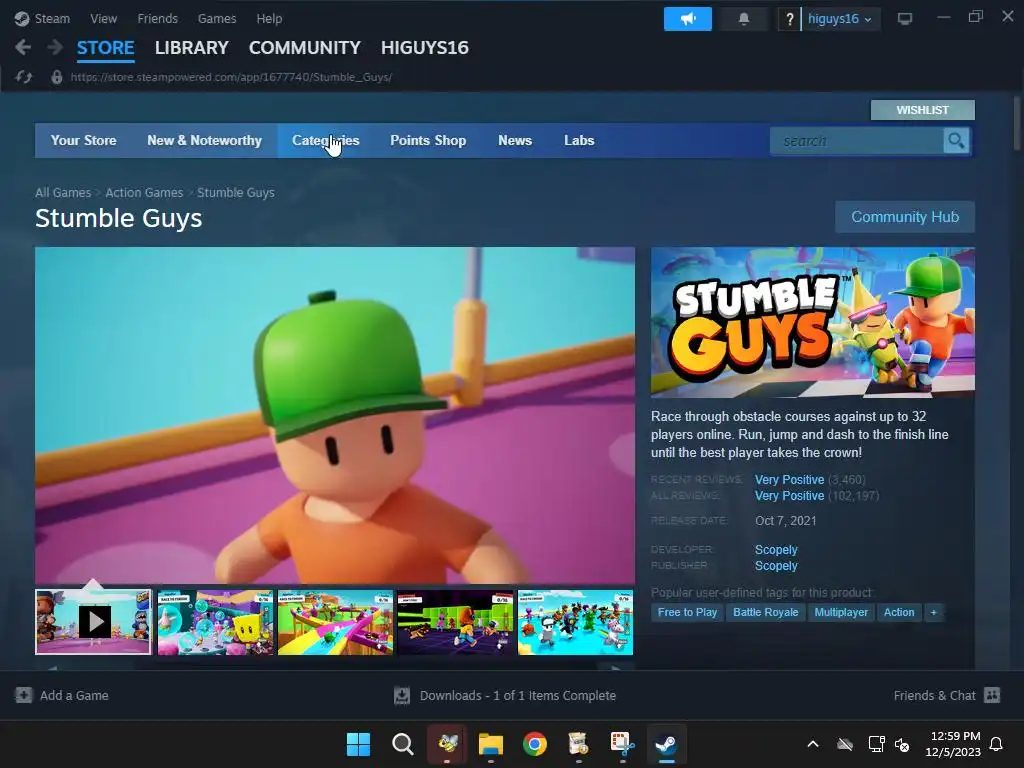Open the notifications bell in Steam header

click(744, 19)
